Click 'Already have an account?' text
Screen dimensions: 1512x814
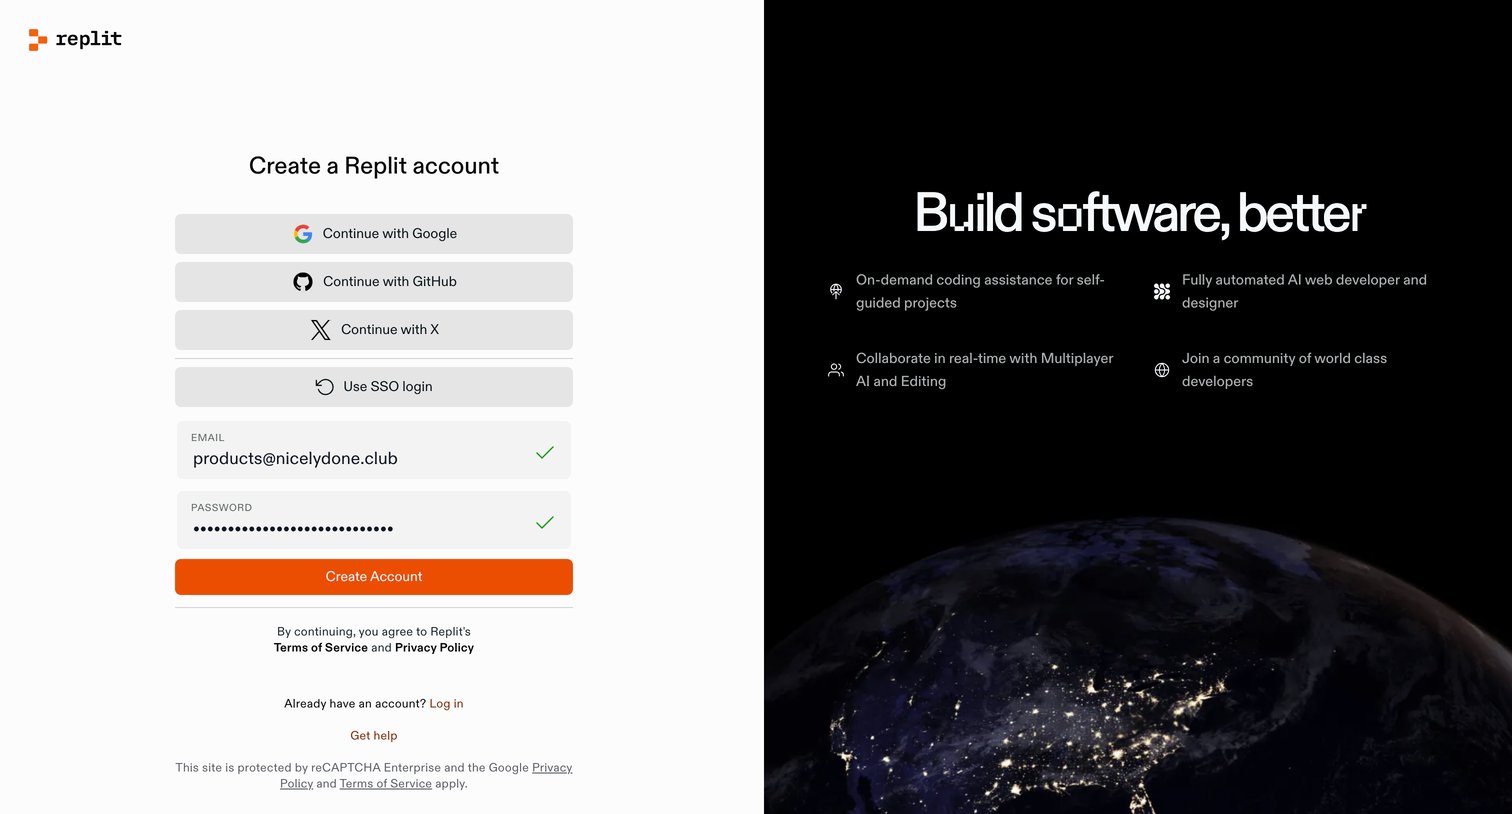(355, 704)
